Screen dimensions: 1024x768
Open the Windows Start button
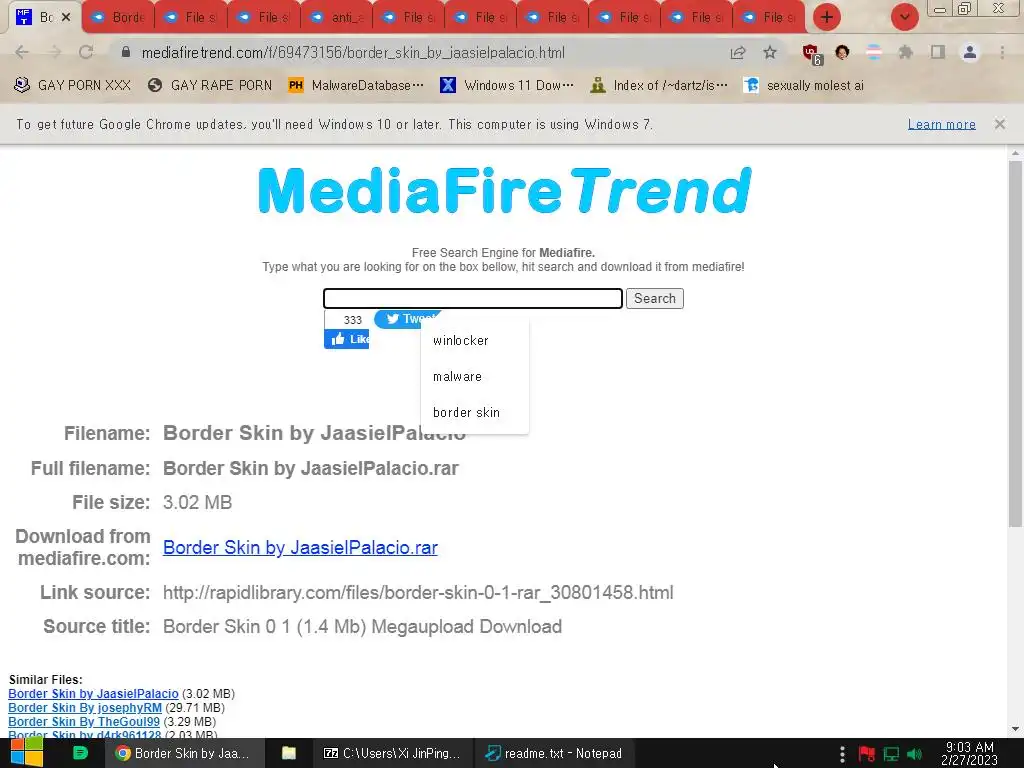coord(27,753)
